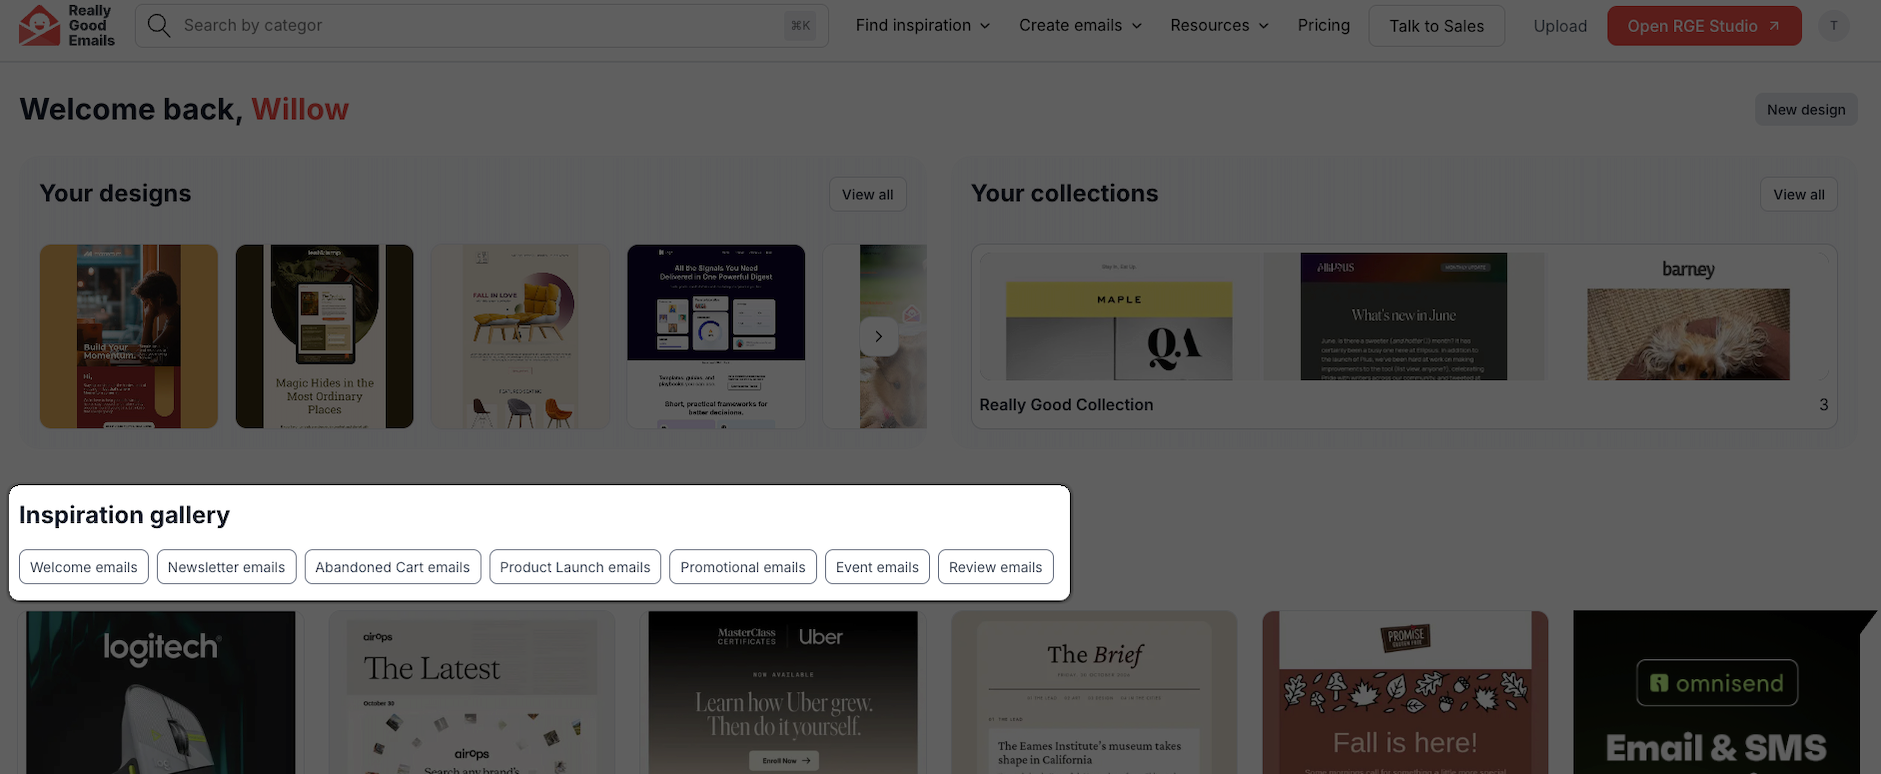Launch Open RGE Studio
Image resolution: width=1881 pixels, height=774 pixels.
click(1704, 26)
